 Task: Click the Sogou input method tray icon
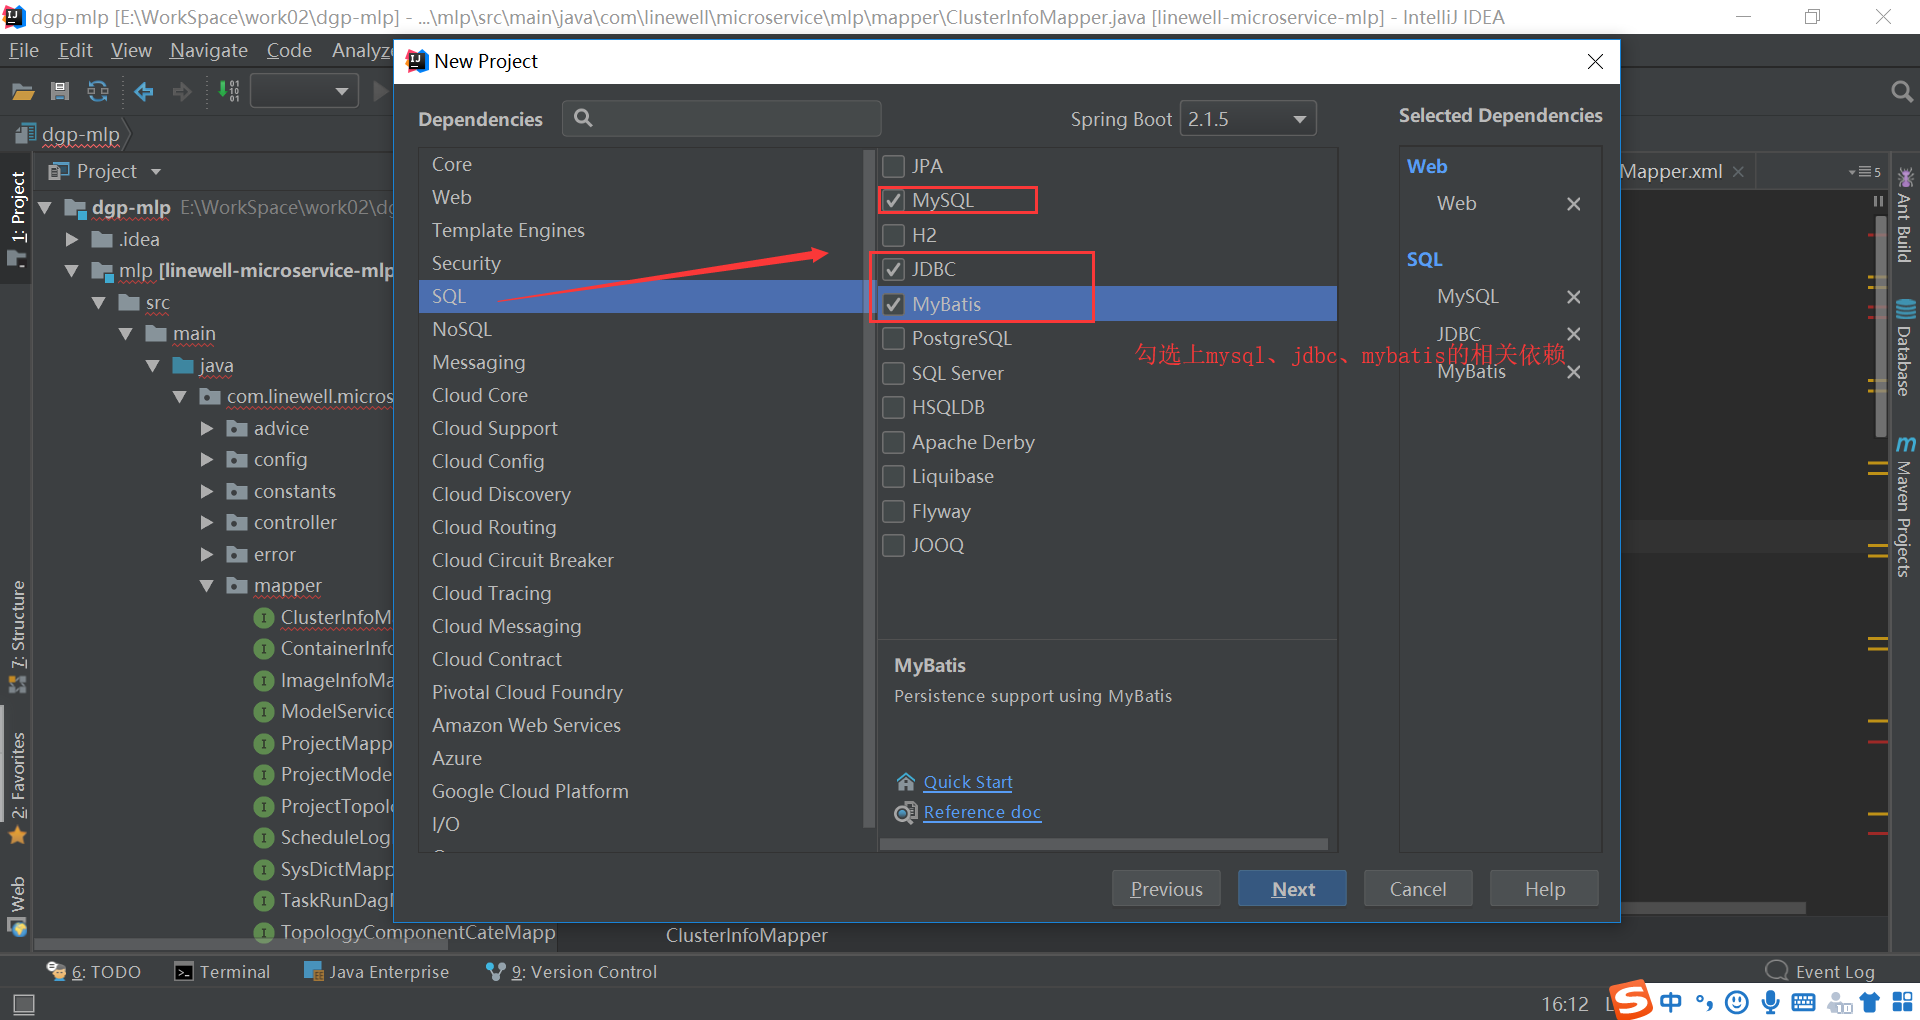pyautogui.click(x=1632, y=1001)
